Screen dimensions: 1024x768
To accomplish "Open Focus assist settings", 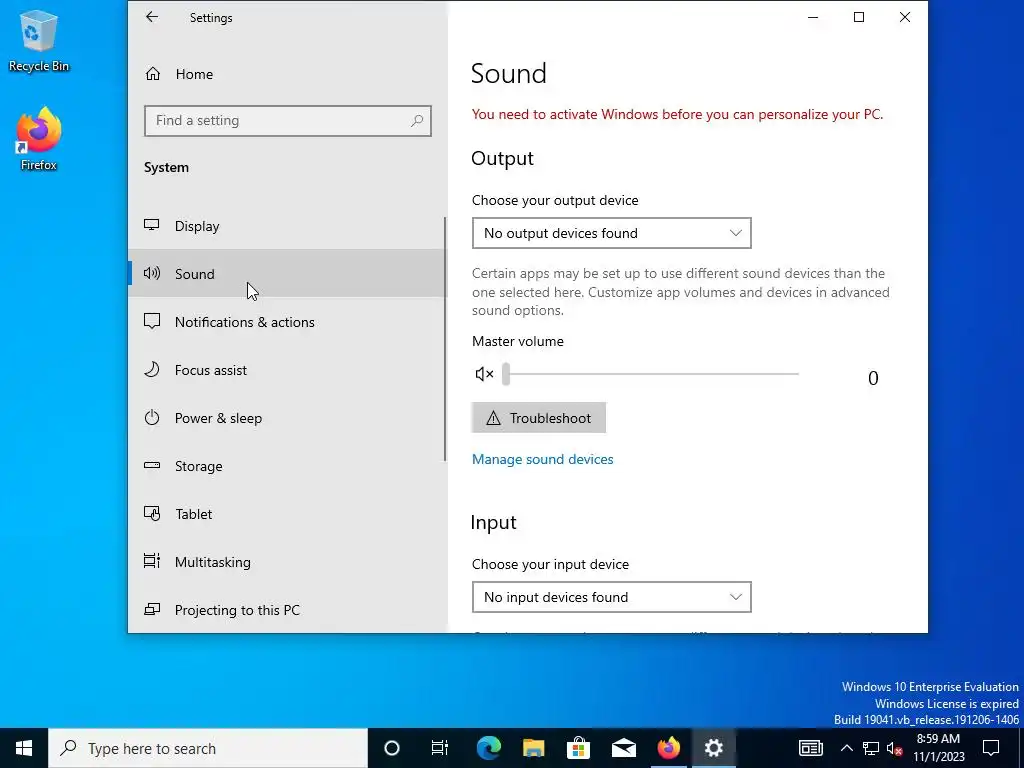I will (286, 370).
